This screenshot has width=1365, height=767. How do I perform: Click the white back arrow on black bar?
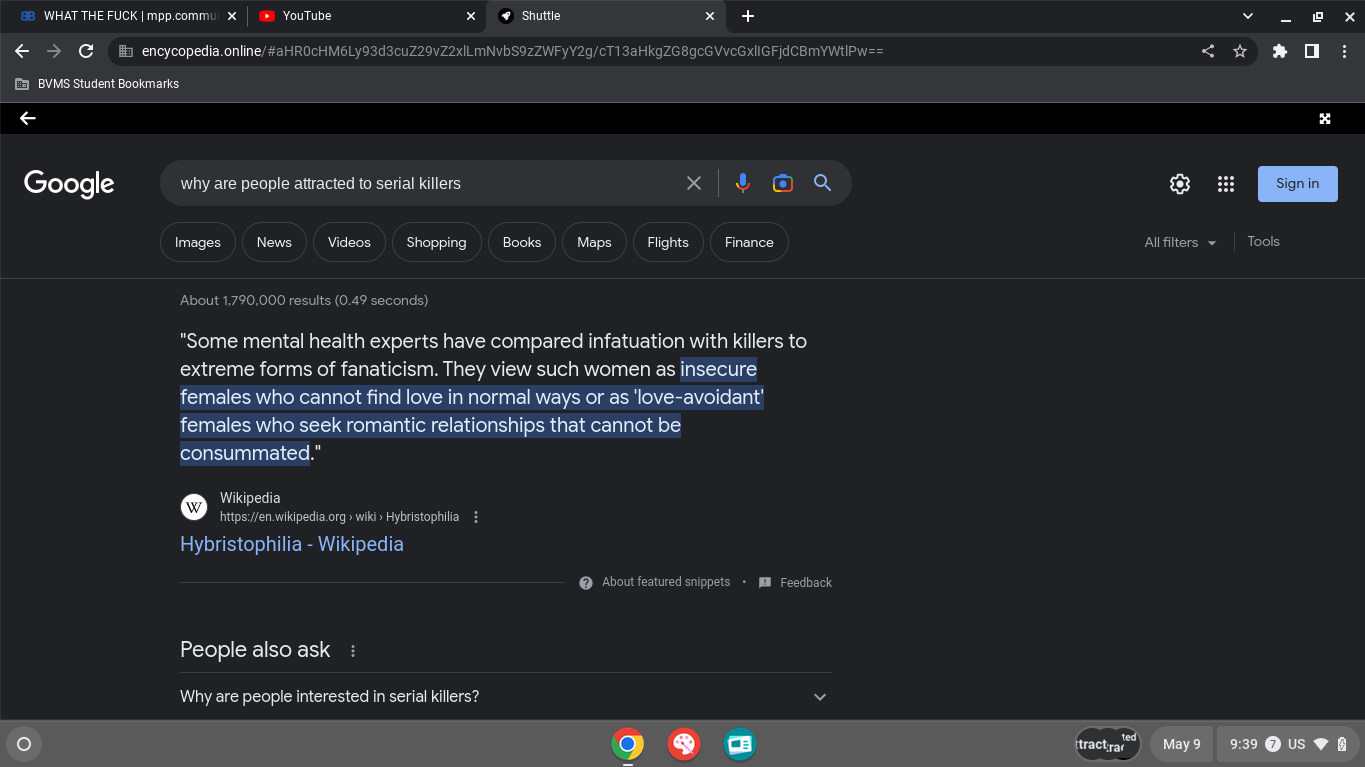coord(28,118)
